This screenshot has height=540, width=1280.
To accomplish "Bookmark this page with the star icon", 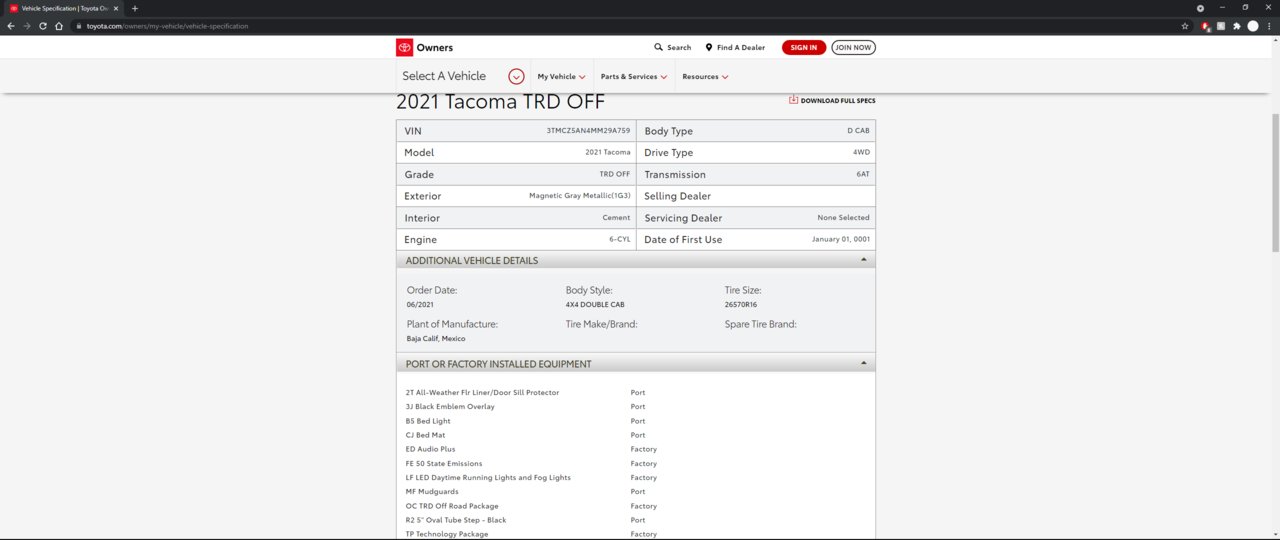I will click(x=1185, y=26).
